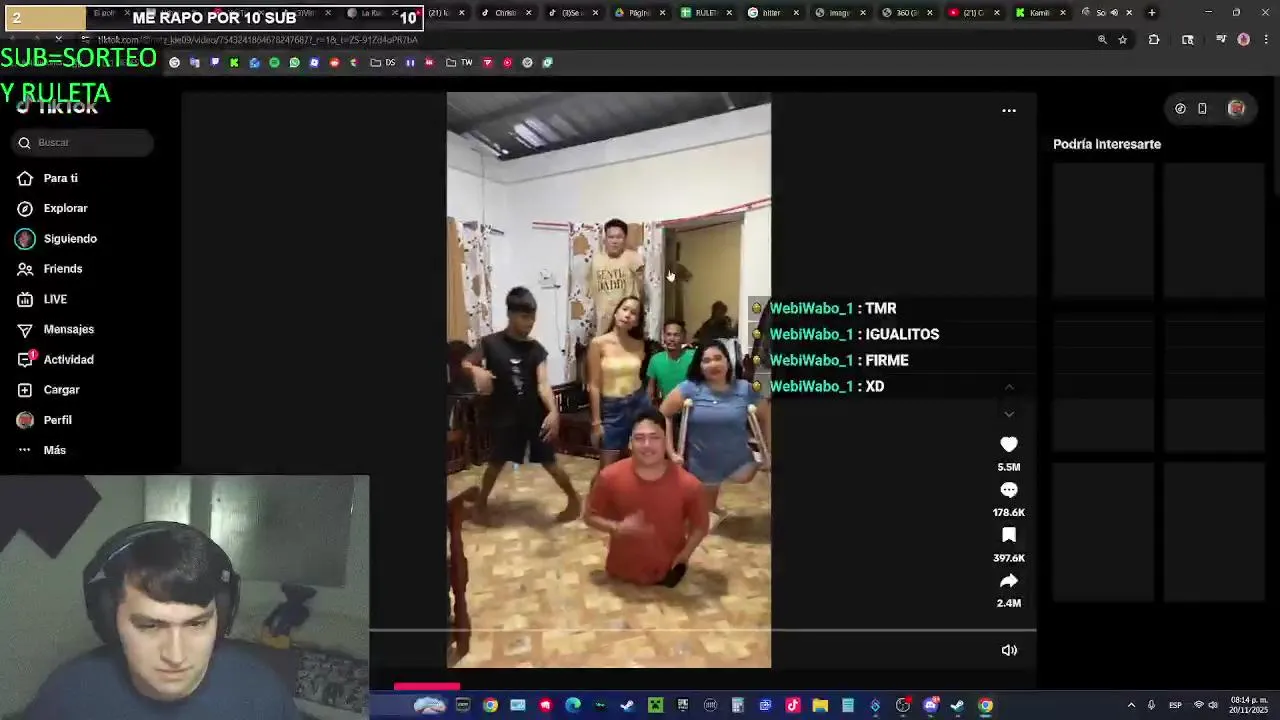This screenshot has width=1280, height=720.
Task: Switch to the RULETA browser tab
Action: [x=706, y=13]
